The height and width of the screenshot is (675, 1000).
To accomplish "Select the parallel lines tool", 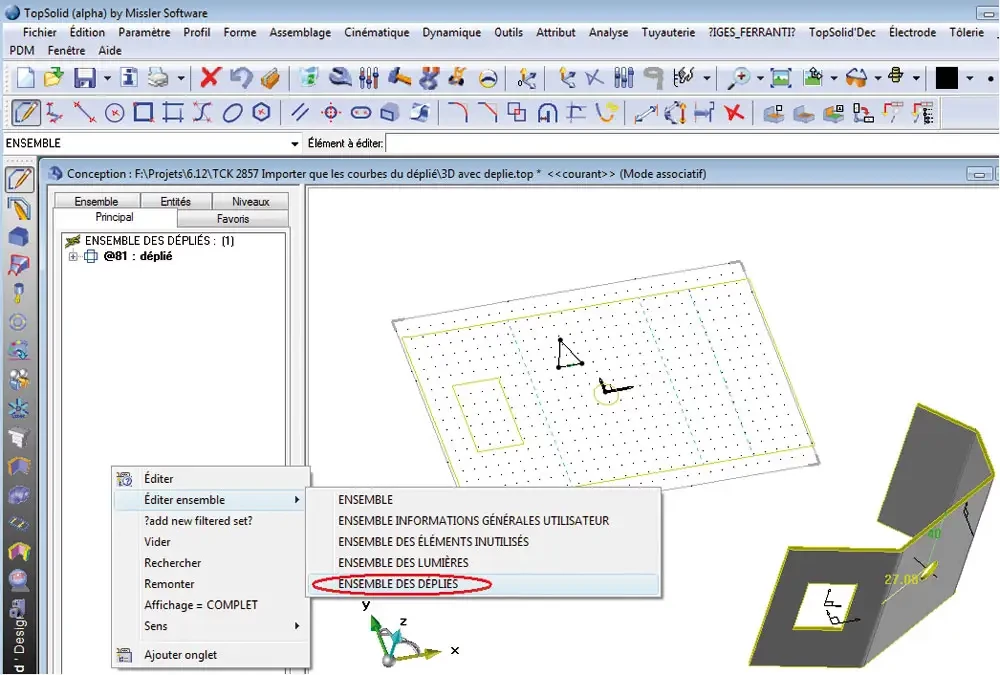I will (300, 113).
